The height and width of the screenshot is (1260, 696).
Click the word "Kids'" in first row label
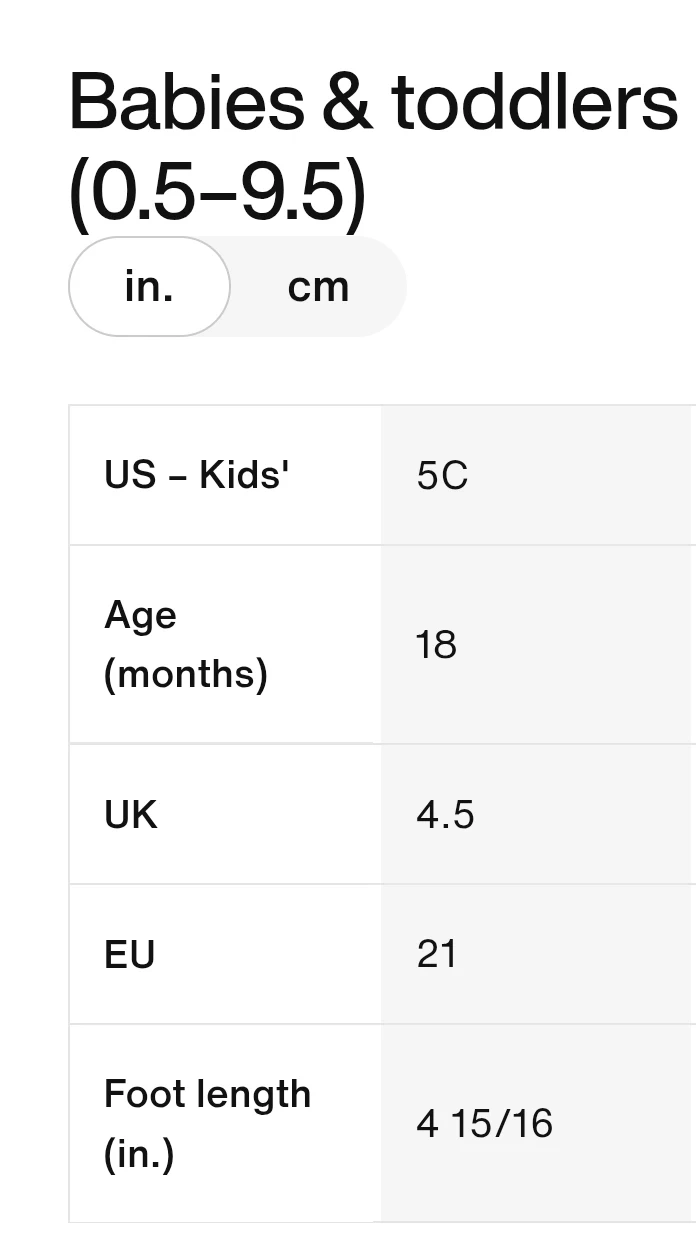pyautogui.click(x=244, y=475)
